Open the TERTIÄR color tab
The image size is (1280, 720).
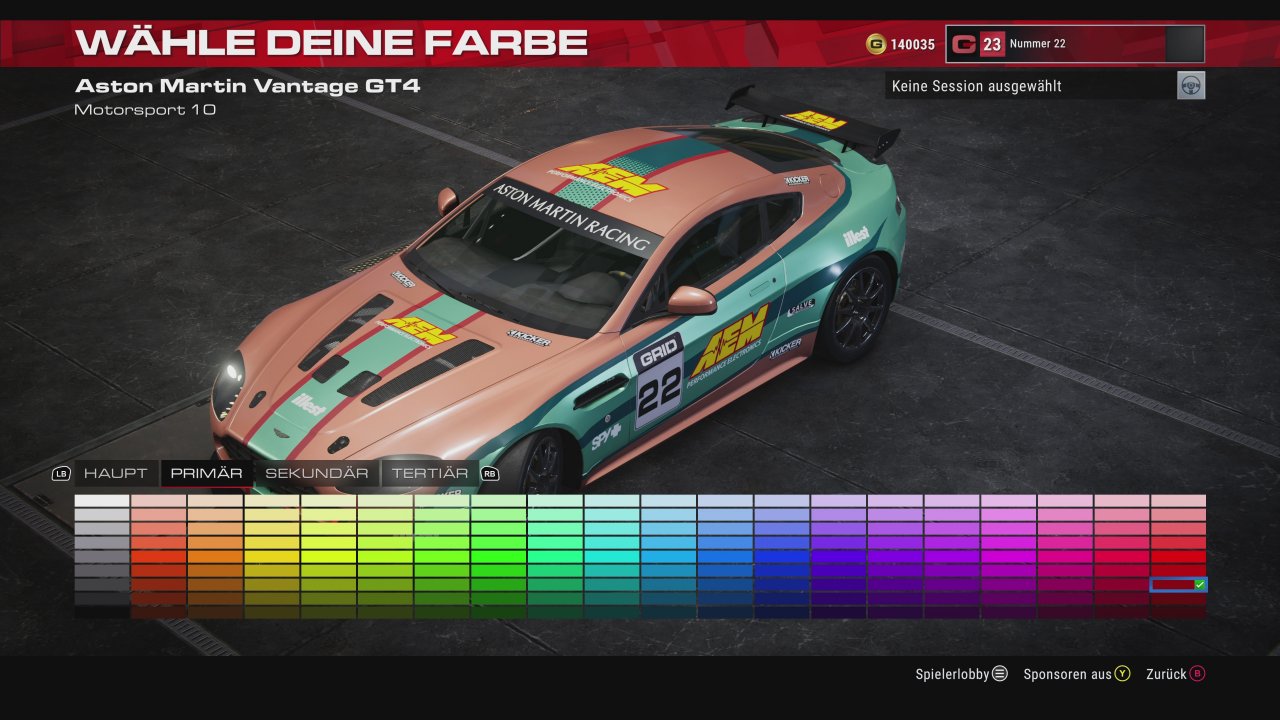coord(430,473)
